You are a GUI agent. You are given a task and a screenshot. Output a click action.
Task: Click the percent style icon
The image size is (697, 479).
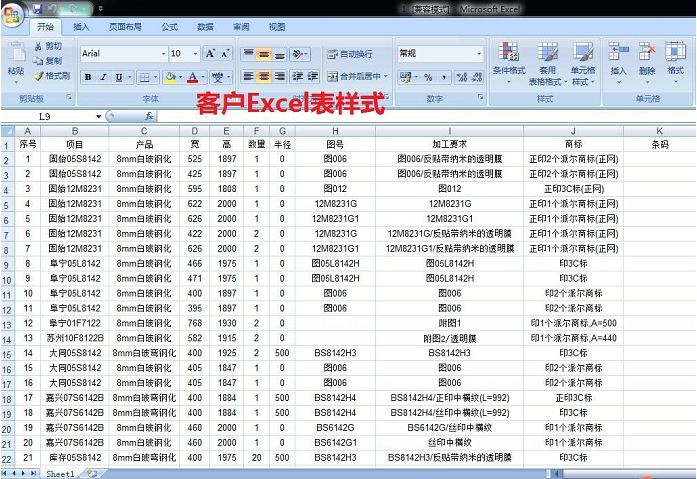[x=428, y=77]
